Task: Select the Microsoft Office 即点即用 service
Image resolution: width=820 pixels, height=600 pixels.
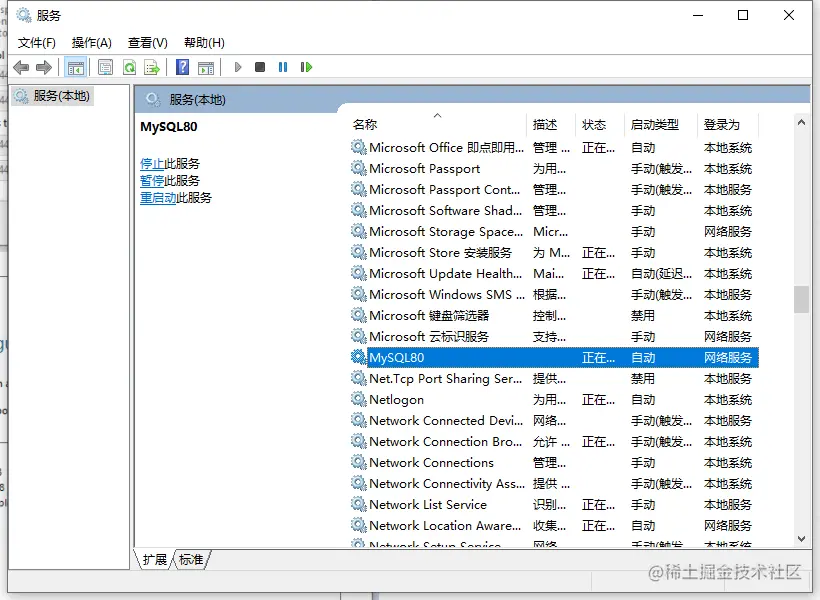Action: click(x=554, y=148)
